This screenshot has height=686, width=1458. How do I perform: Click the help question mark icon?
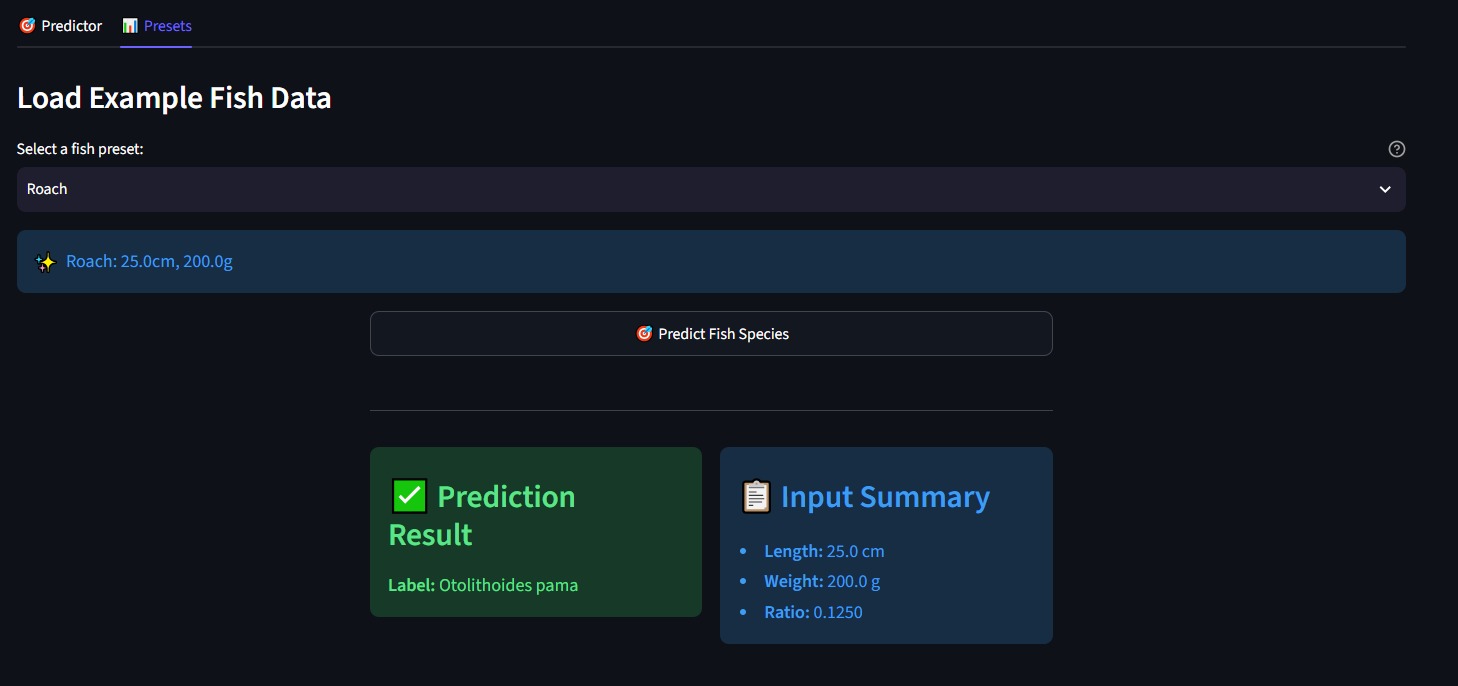point(1397,149)
